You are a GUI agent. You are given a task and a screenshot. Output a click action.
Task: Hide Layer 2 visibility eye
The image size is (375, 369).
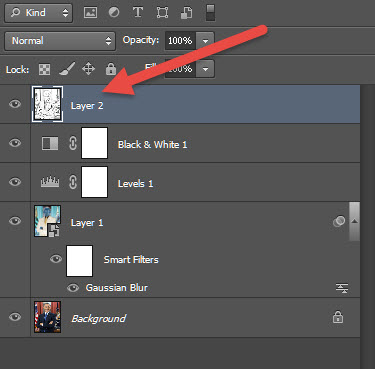pos(15,104)
